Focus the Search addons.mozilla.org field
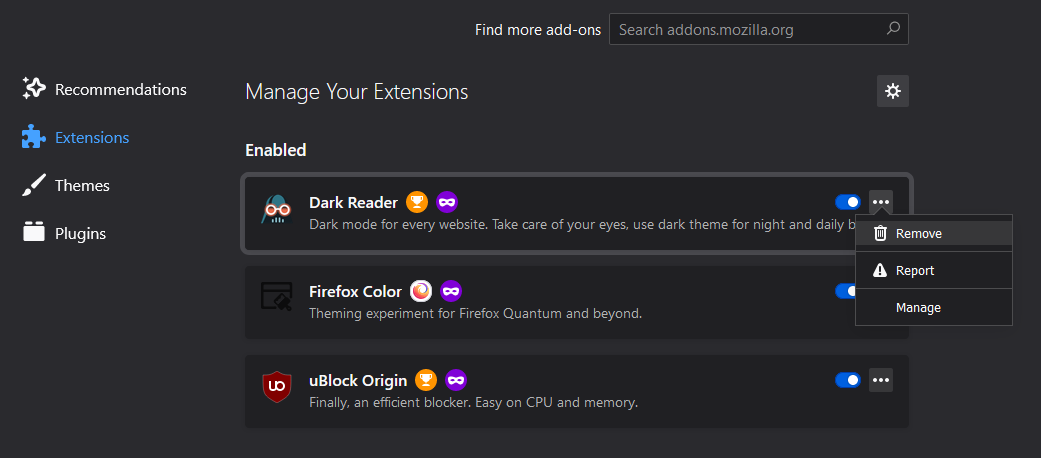Image resolution: width=1041 pixels, height=458 pixels. point(745,29)
